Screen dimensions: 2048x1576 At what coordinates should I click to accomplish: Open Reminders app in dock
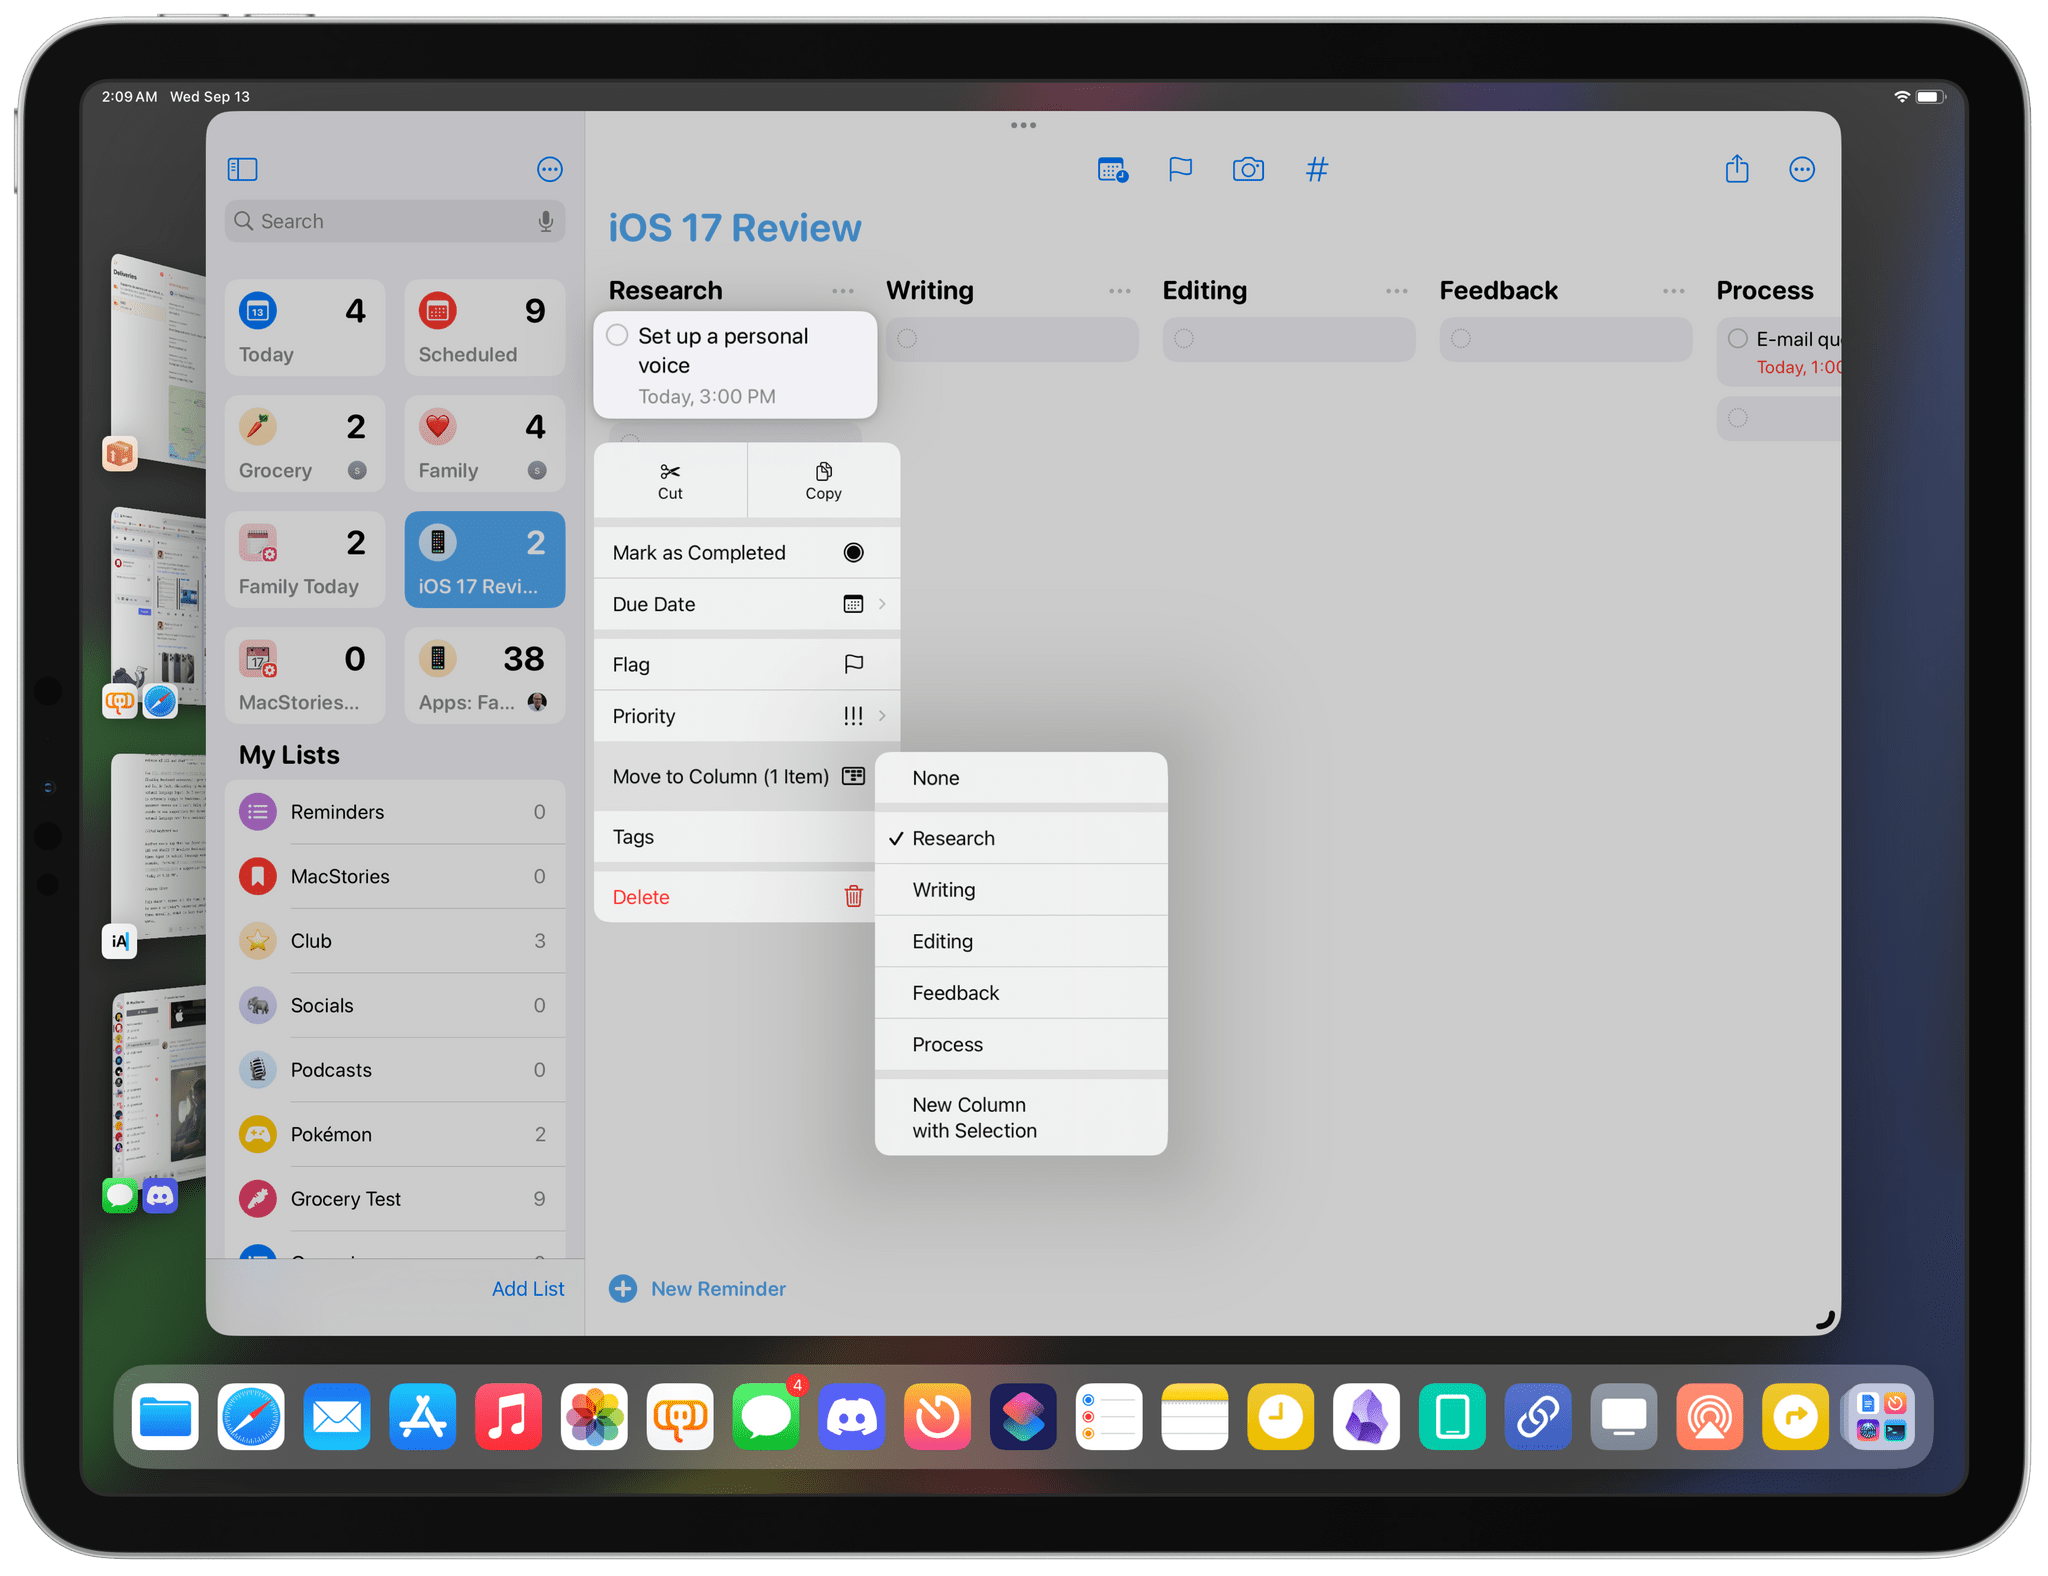pyautogui.click(x=1109, y=1416)
